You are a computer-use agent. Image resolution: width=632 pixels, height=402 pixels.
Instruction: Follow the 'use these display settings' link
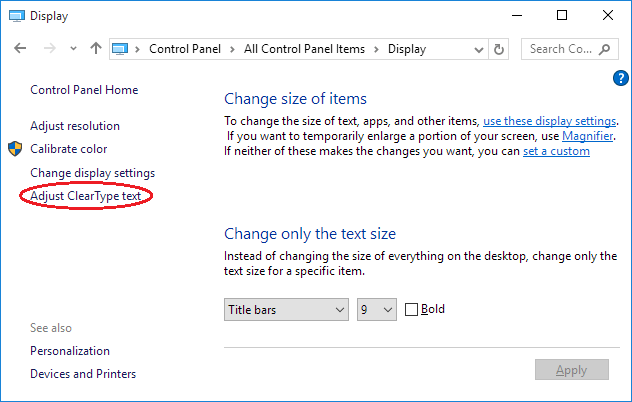tap(550, 120)
